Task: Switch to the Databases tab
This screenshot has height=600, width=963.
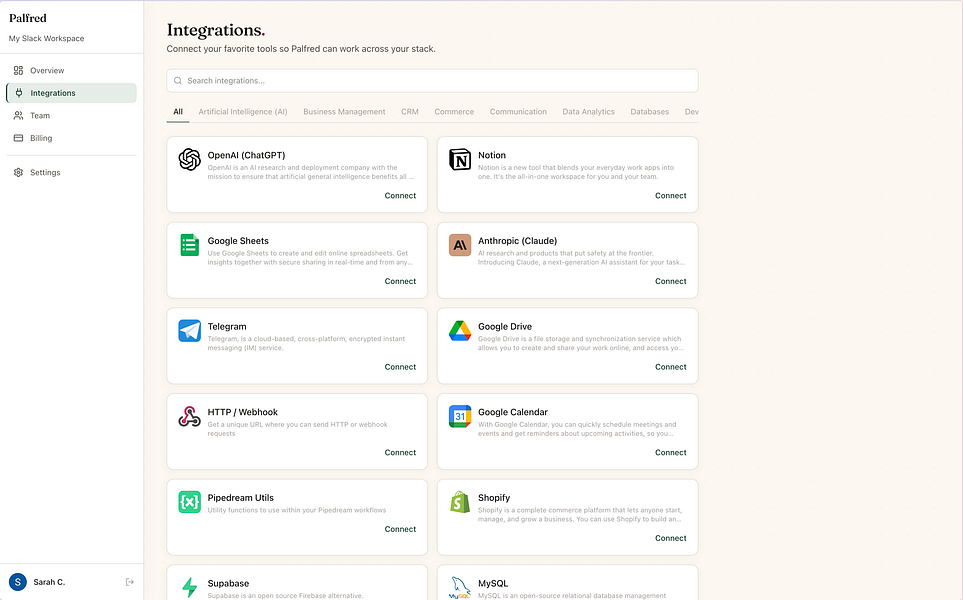Action: coord(649,112)
